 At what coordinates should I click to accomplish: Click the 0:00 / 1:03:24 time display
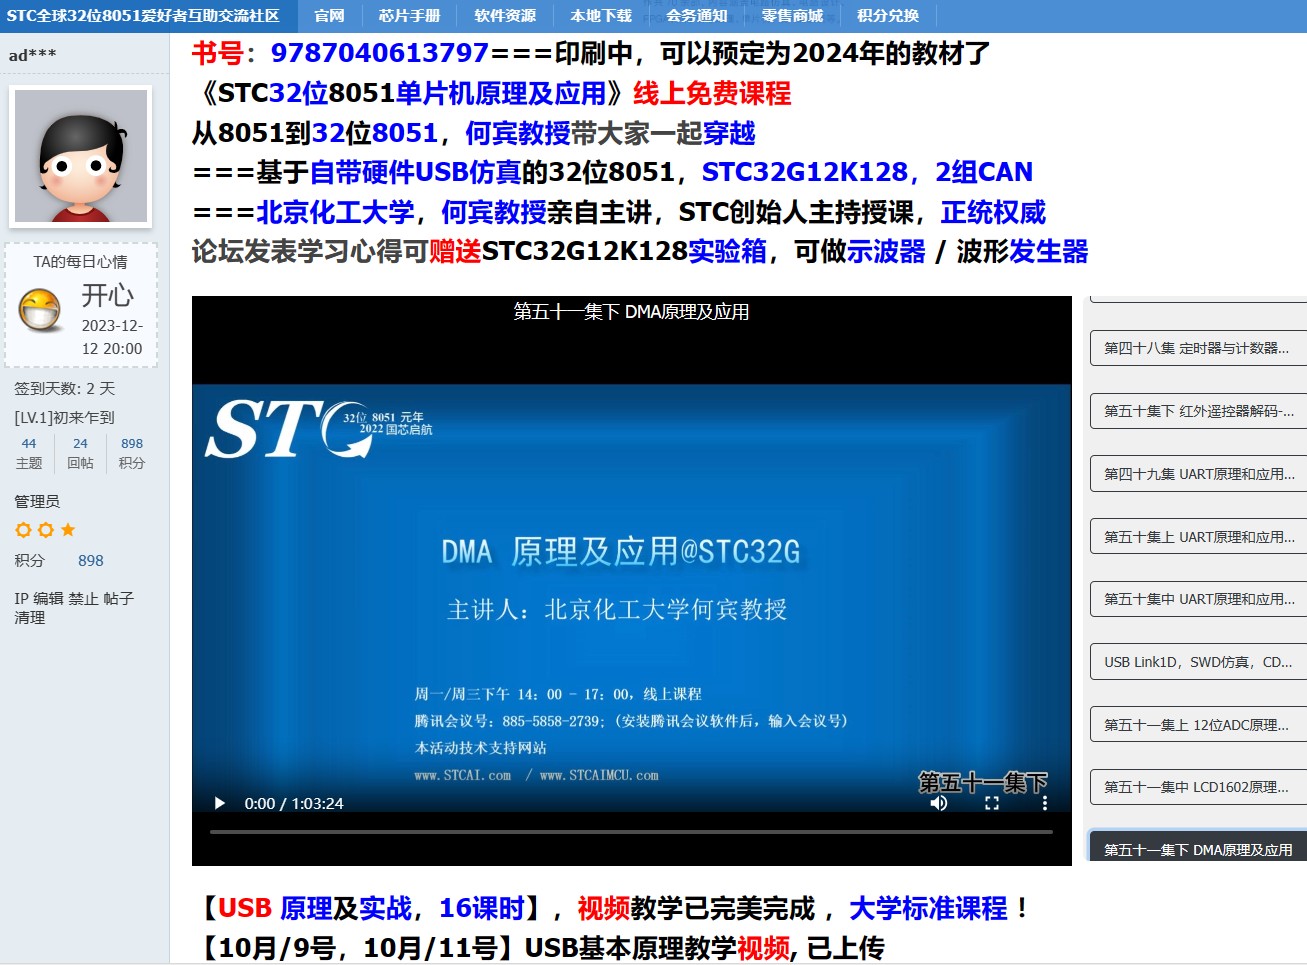point(294,803)
